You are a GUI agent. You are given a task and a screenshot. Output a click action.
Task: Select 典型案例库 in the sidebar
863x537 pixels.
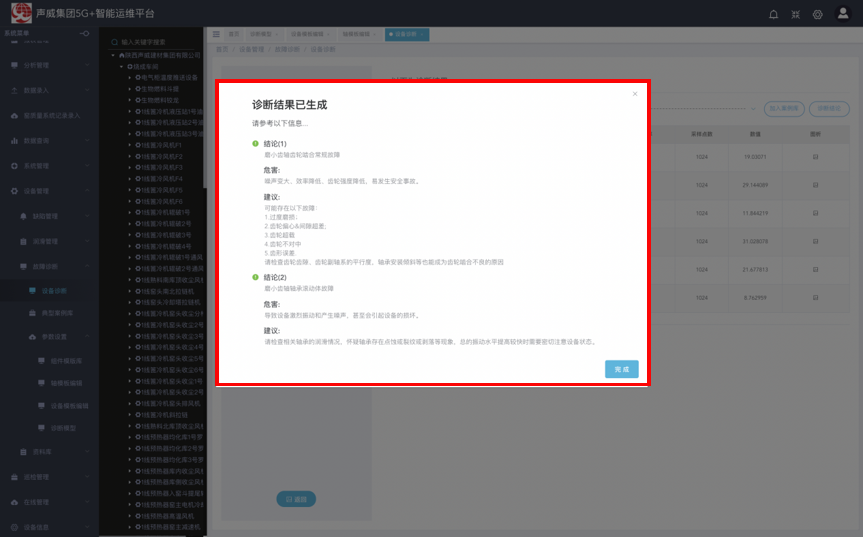(x=56, y=314)
